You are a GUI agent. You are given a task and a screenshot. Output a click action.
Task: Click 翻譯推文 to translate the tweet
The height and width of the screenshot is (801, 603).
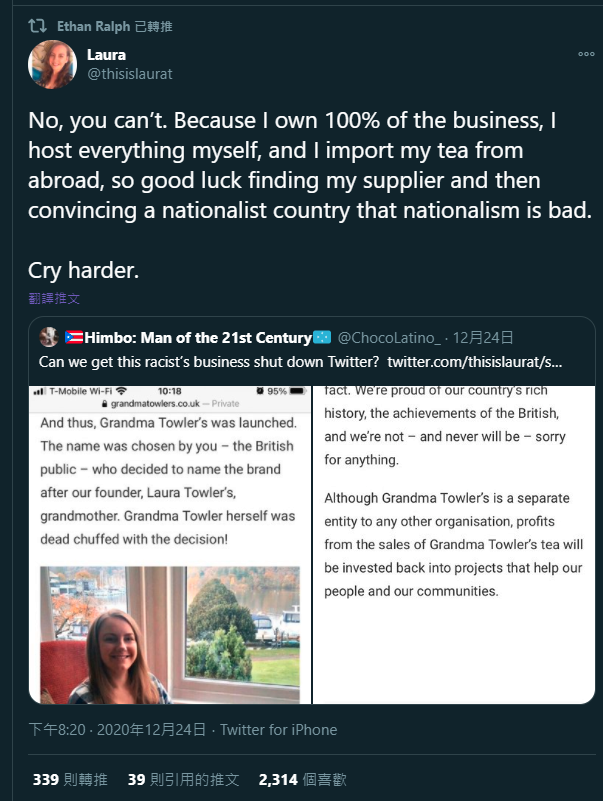pos(54,298)
